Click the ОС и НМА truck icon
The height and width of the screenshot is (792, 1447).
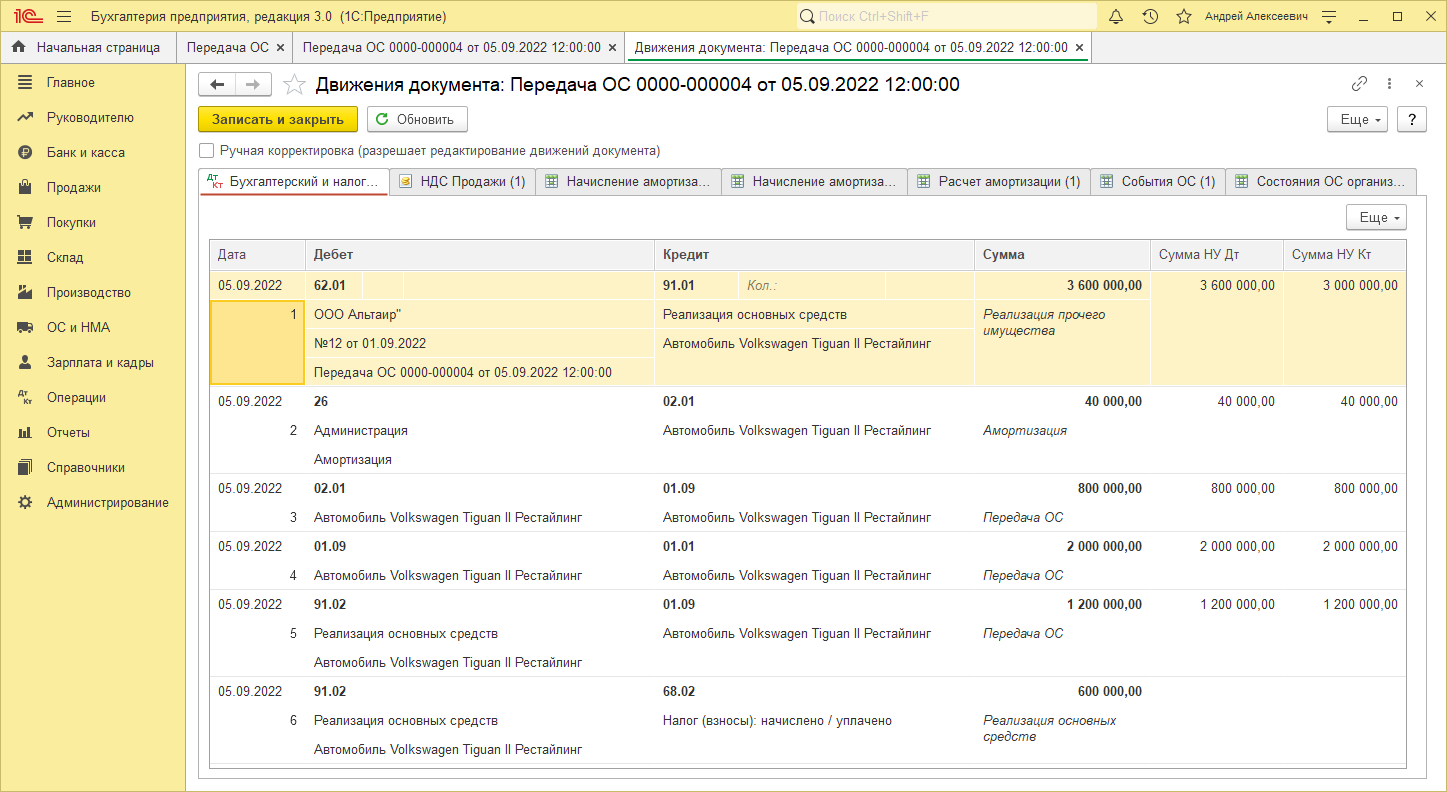point(26,327)
